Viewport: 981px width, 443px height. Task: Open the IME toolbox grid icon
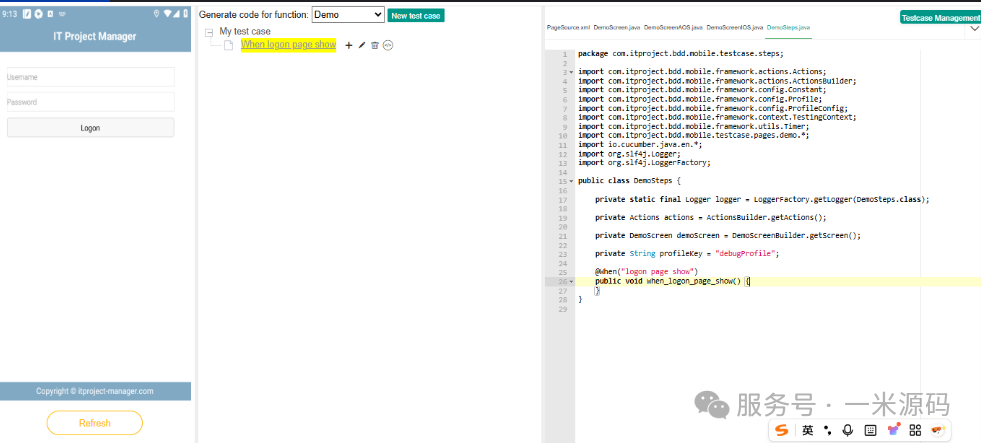(915, 430)
